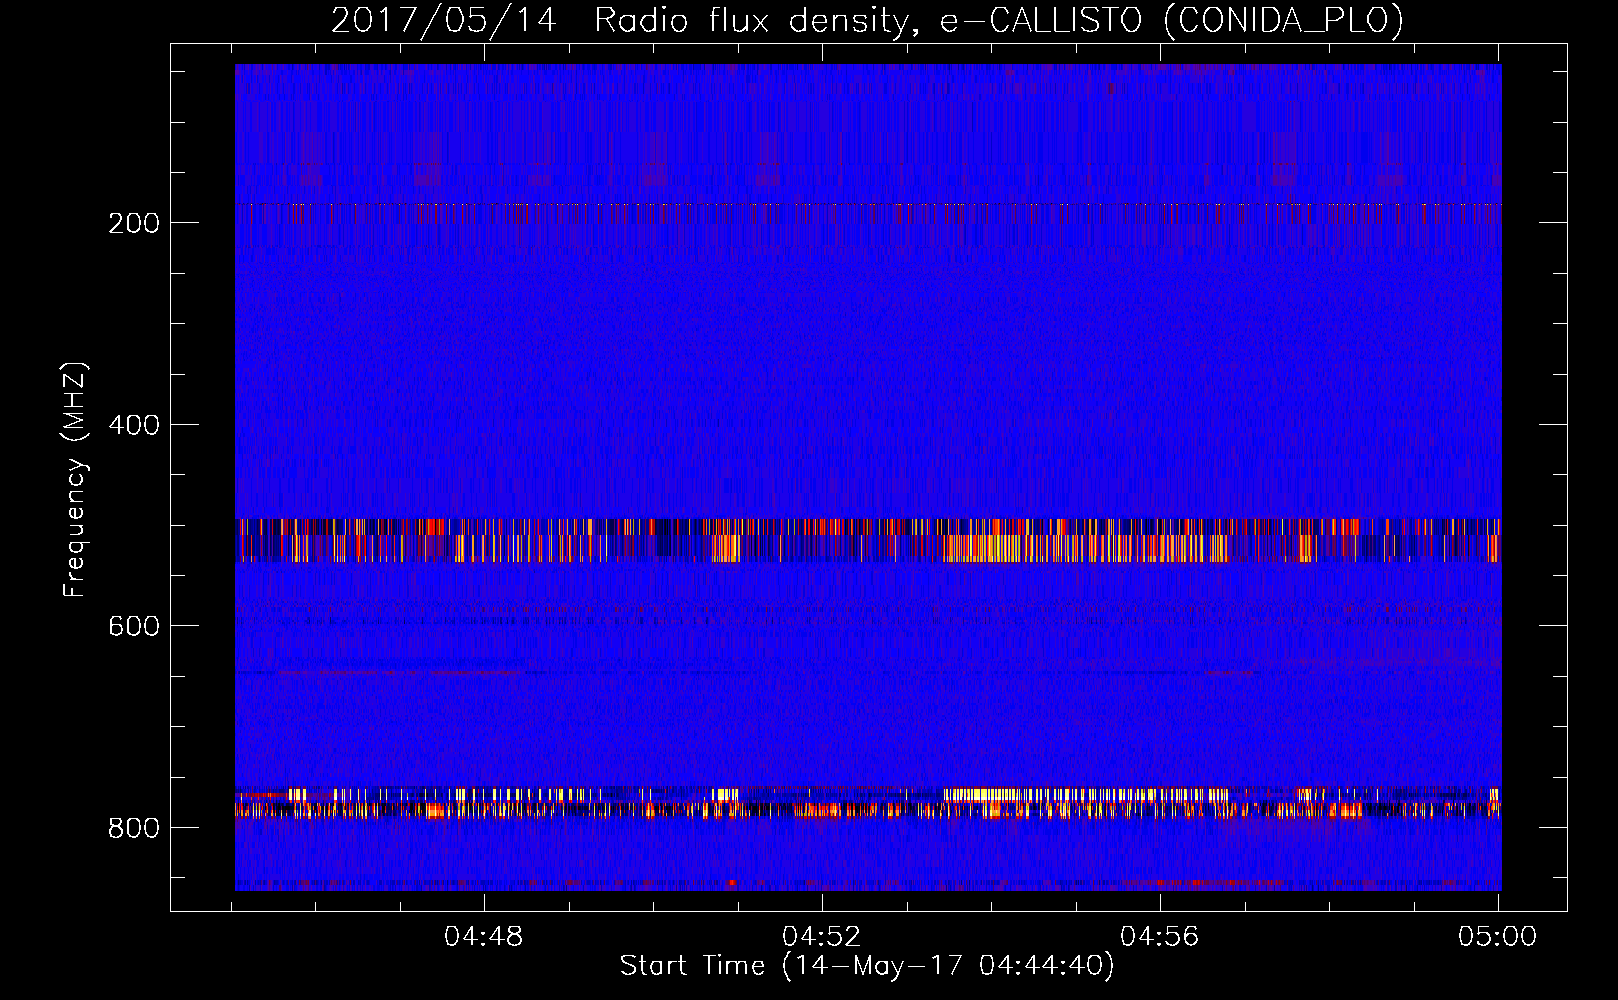Click the '400' frequency tick label
This screenshot has width=1618, height=1000.
pyautogui.click(x=134, y=425)
